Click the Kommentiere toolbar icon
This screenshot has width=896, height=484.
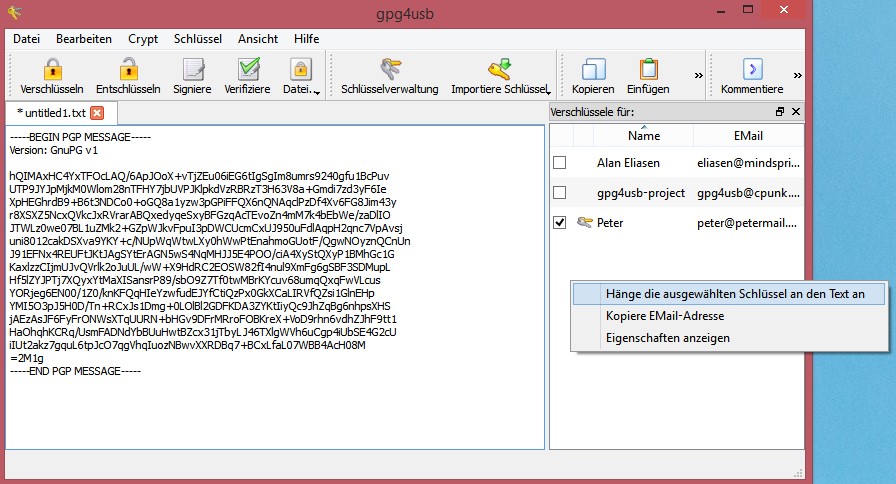[x=751, y=70]
